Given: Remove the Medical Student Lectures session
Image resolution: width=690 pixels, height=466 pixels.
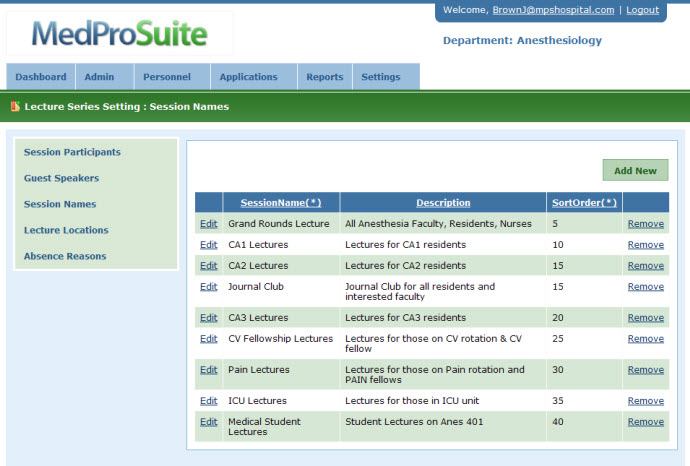Looking at the screenshot, I should click(646, 422).
